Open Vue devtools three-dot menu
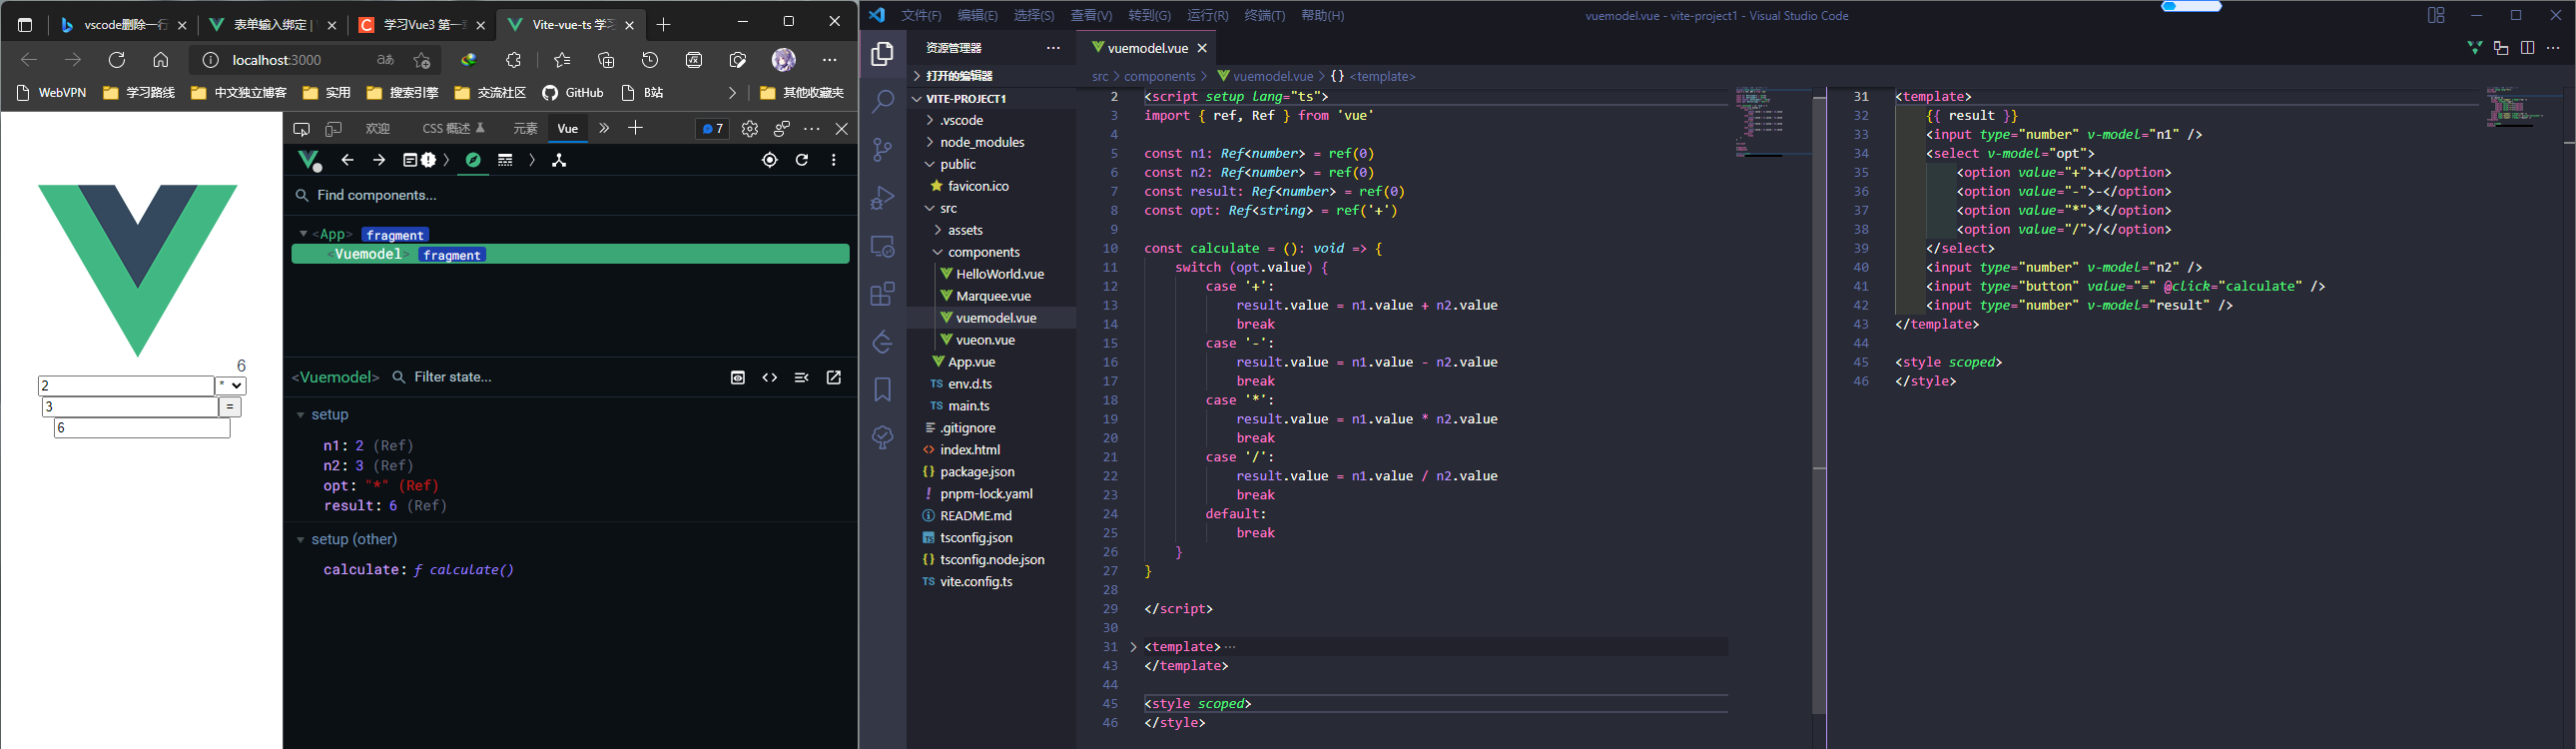Screen dimensions: 2576x749 point(834,160)
